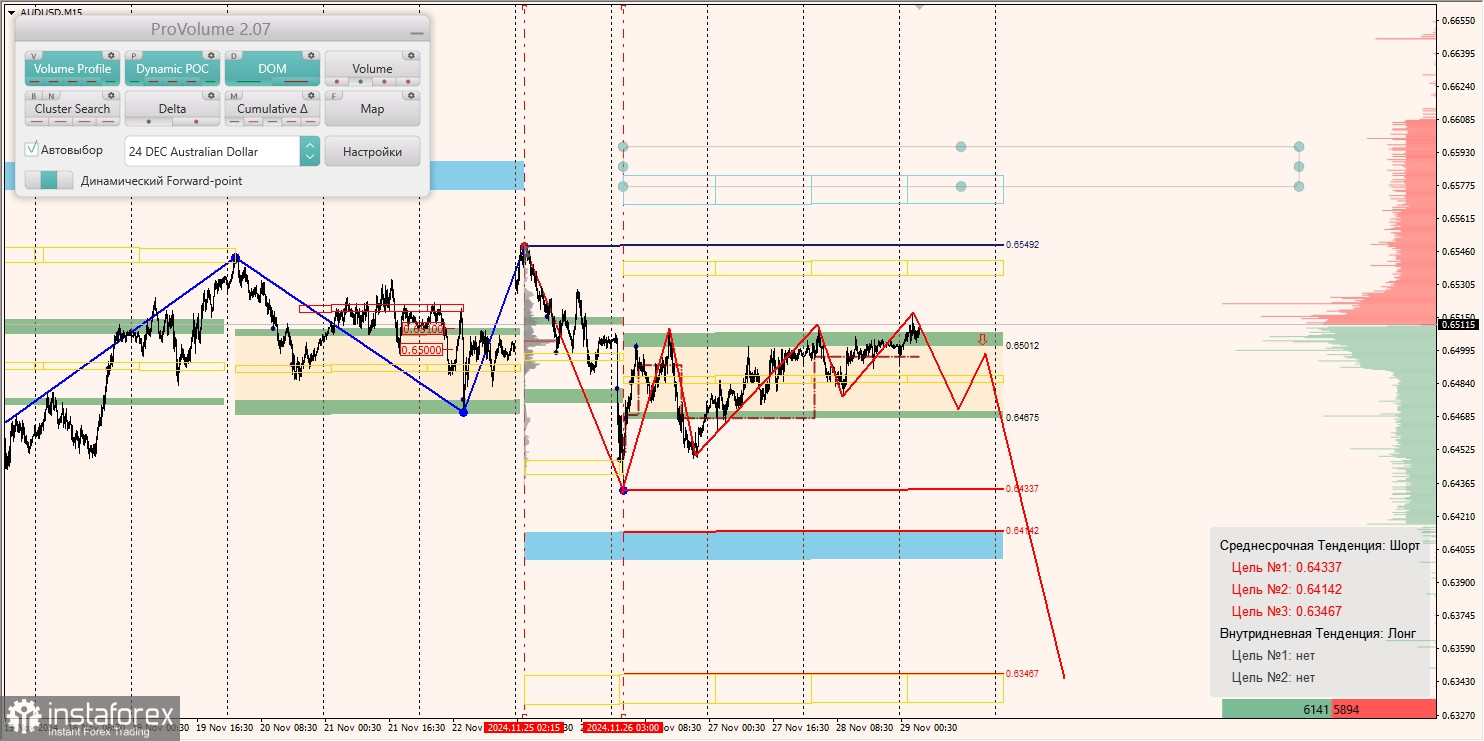This screenshot has width=1484, height=741.
Task: Click the M hotkey badge on Cumulative Δ
Action: tap(235, 96)
